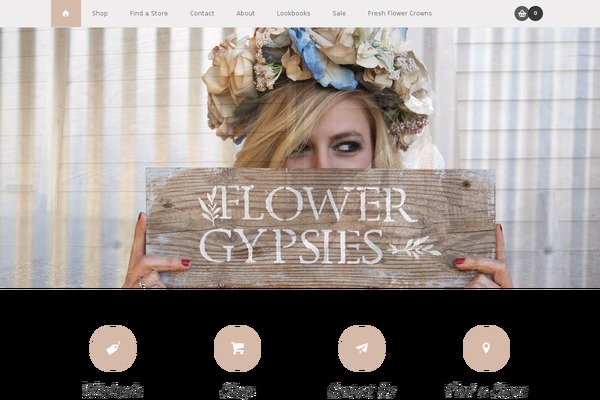Open the About page
Viewport: 600px width, 400px height.
click(x=245, y=13)
